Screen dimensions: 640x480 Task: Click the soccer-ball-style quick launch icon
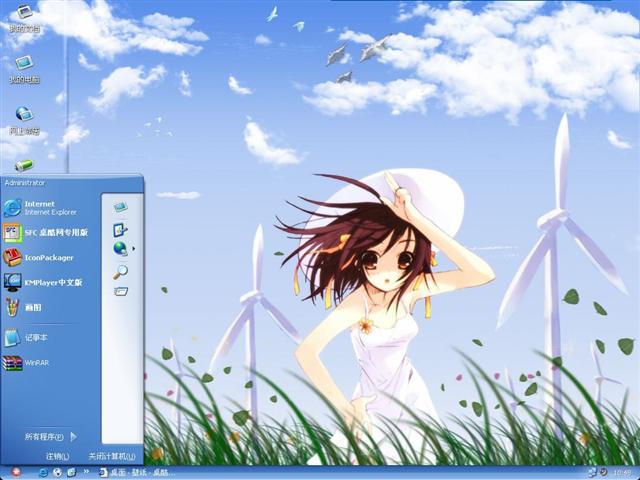(x=58, y=472)
